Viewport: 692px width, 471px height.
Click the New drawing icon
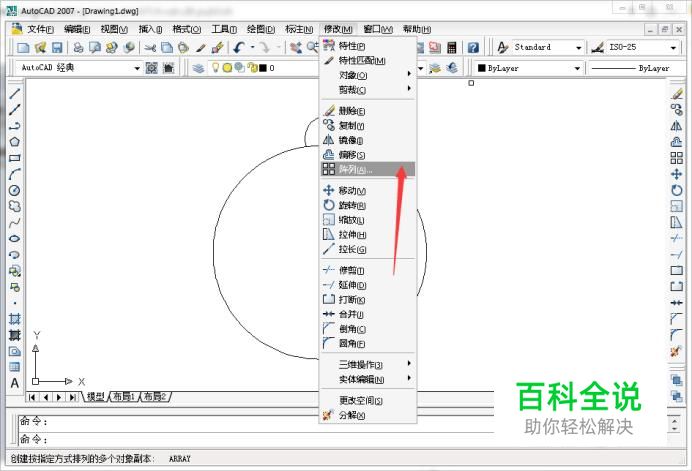click(x=23, y=47)
